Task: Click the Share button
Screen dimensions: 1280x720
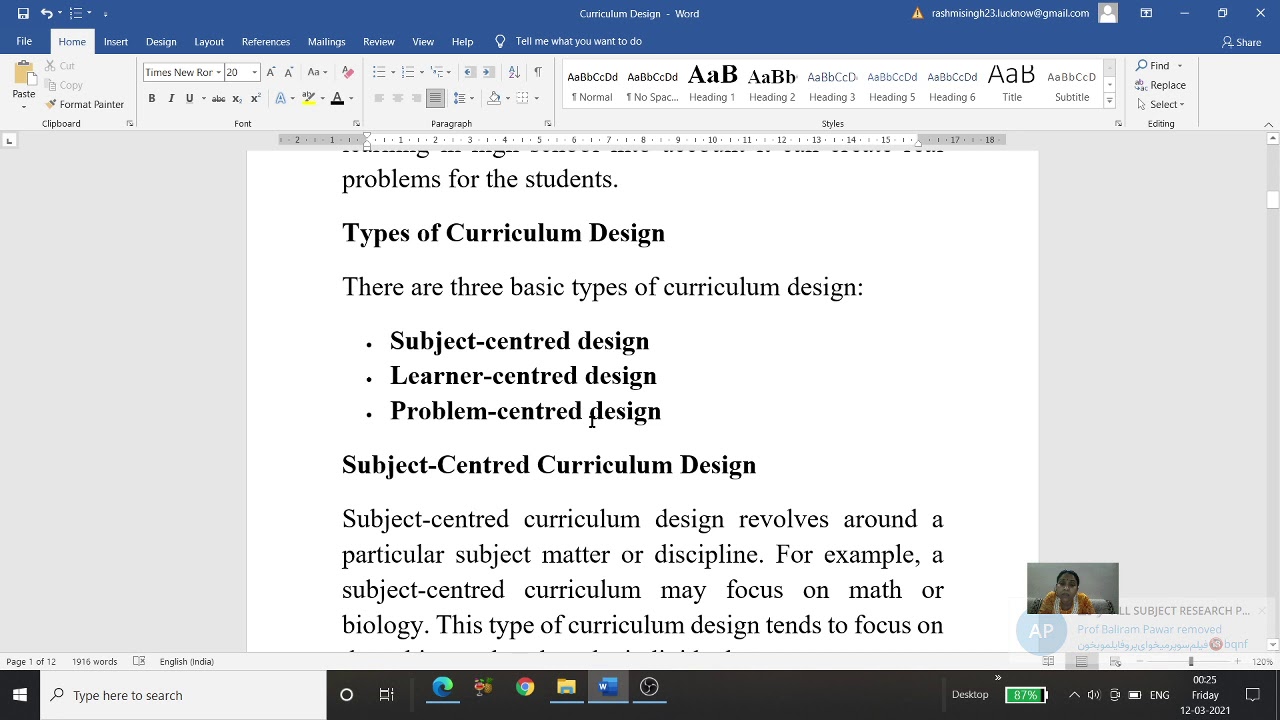Action: point(1242,42)
